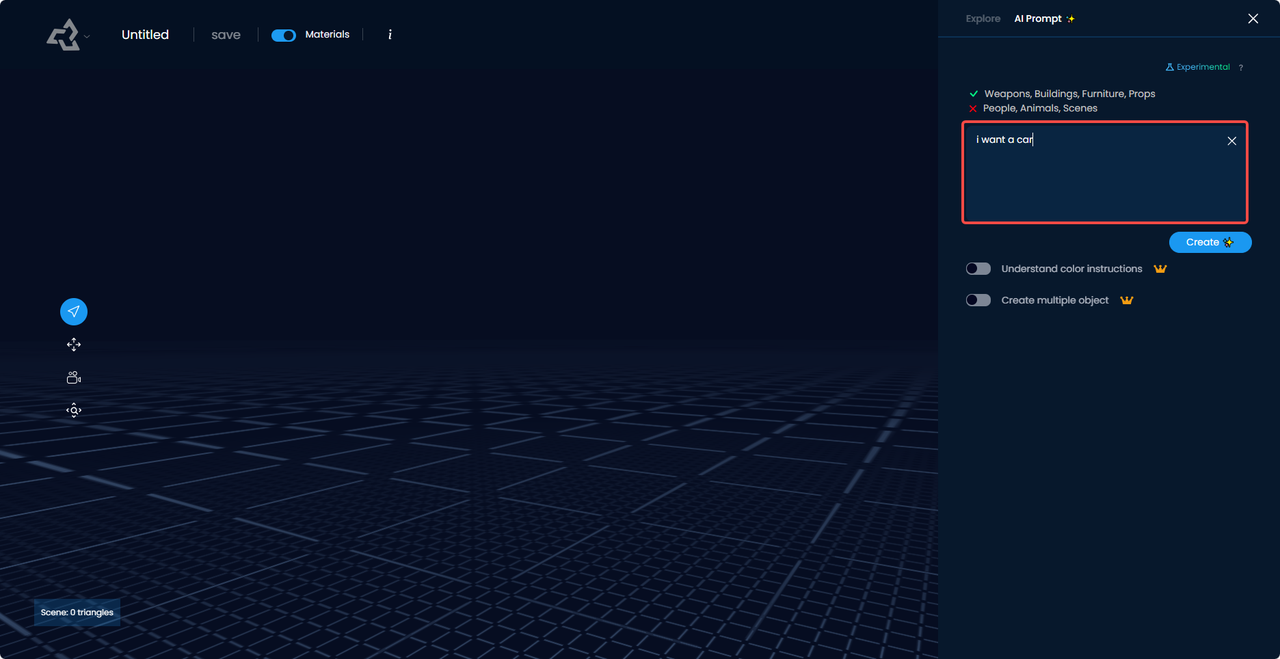
Task: Switch to the Explore tab
Action: coord(983,19)
